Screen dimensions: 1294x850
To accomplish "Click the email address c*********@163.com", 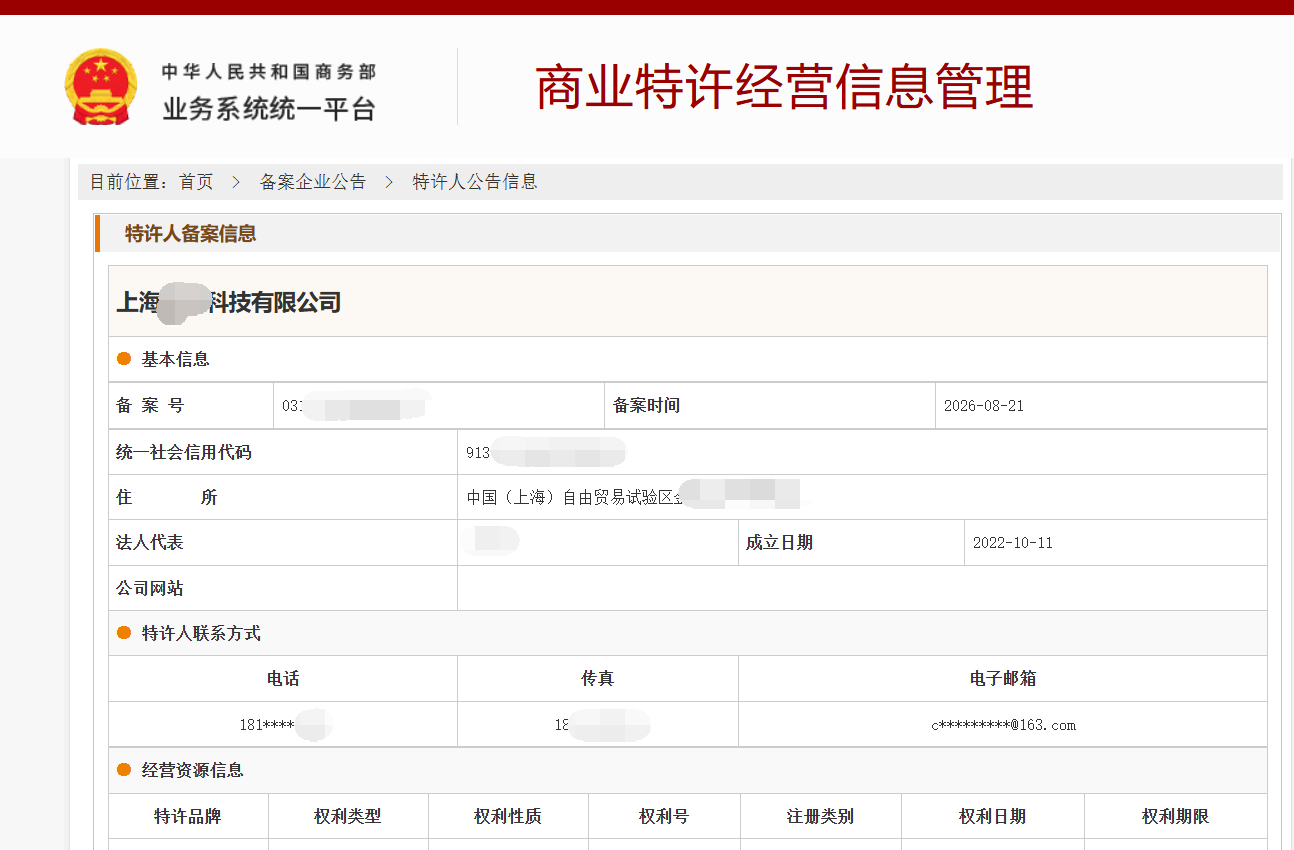I will click(1003, 725).
